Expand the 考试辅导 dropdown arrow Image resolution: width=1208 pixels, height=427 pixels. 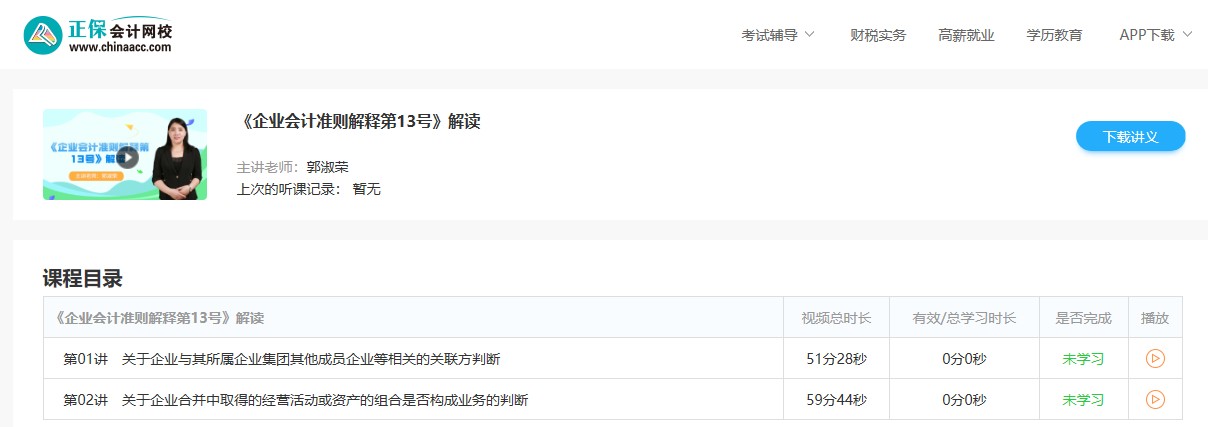coord(809,34)
